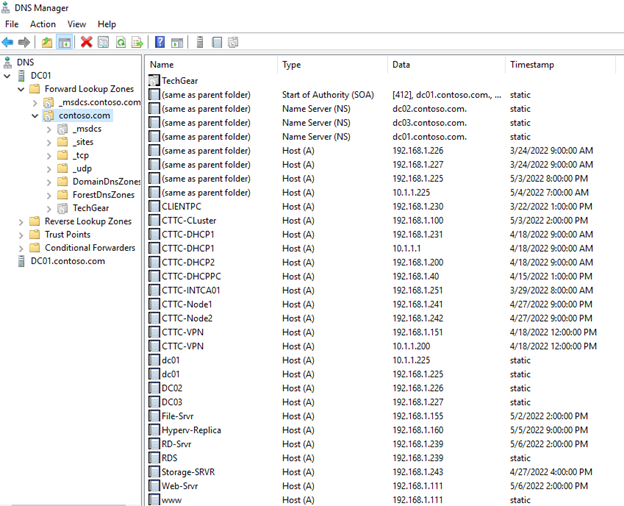The height and width of the screenshot is (506, 624).
Task: Click the contoso.com zone folder icon
Action: tap(49, 115)
